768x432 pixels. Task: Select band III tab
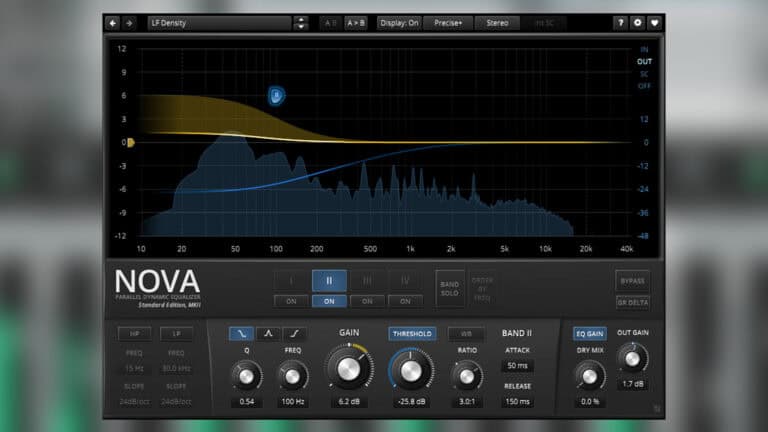click(x=367, y=281)
